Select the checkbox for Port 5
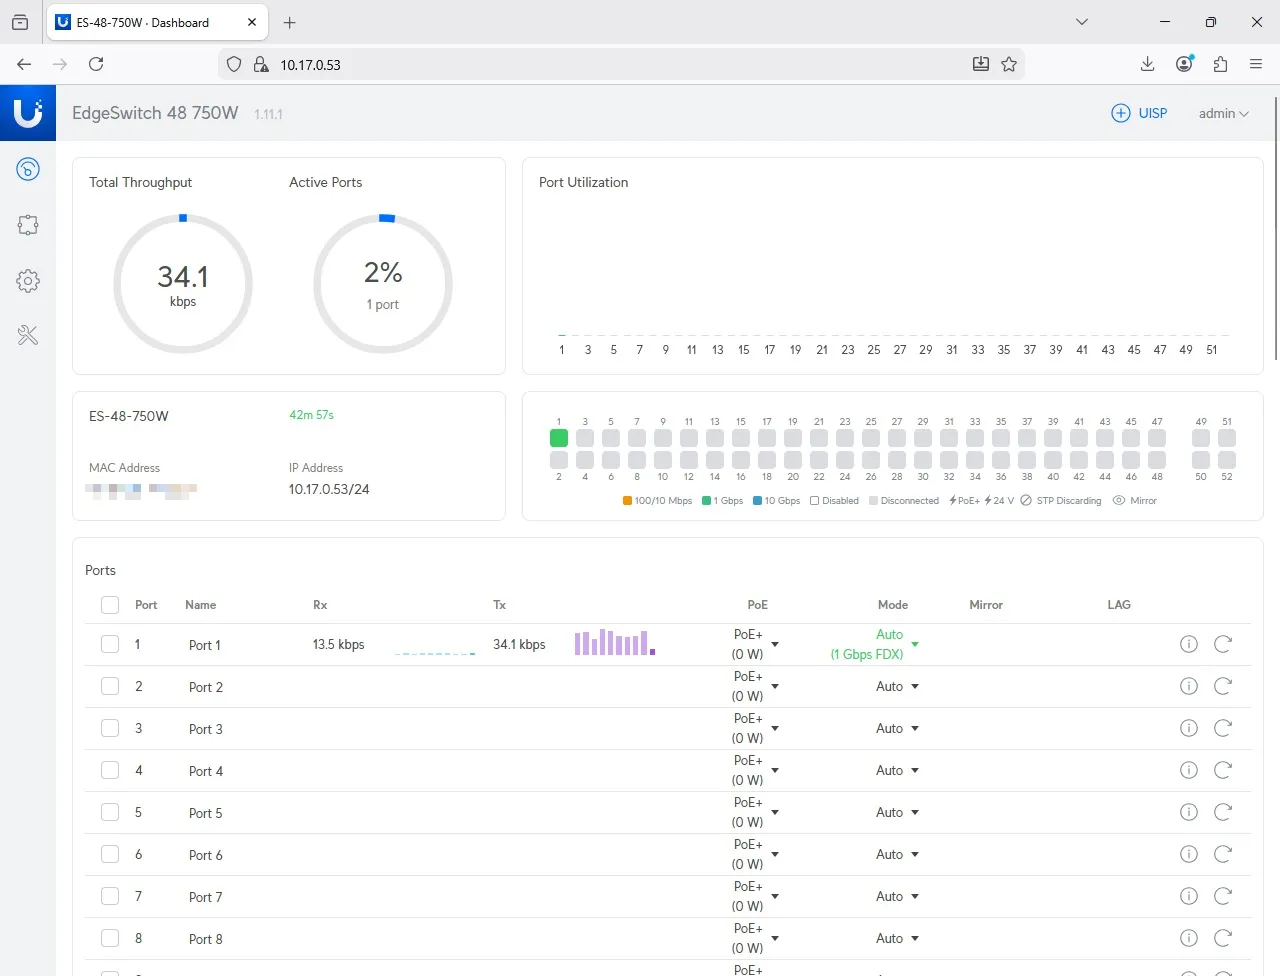 (x=110, y=812)
